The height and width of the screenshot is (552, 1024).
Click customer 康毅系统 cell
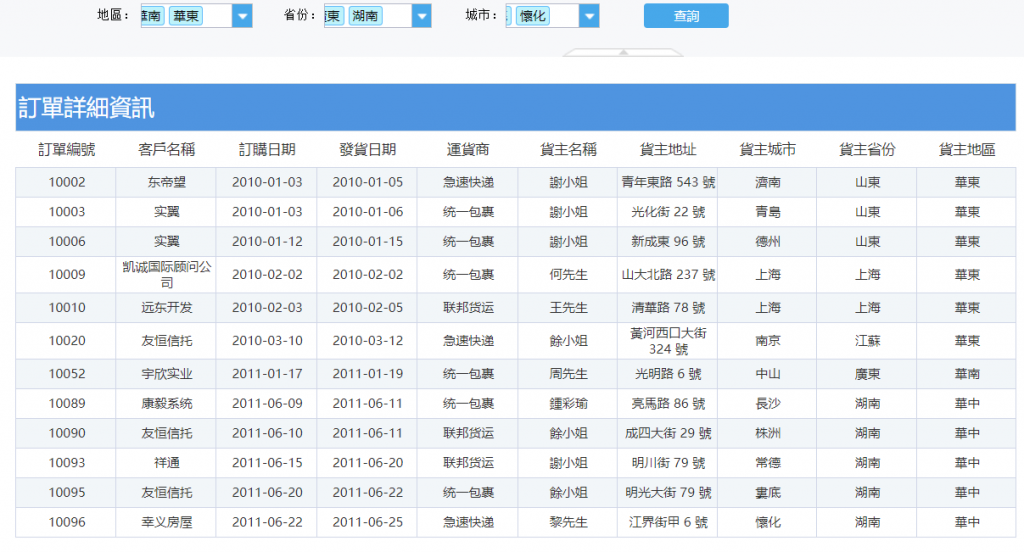pyautogui.click(x=167, y=404)
